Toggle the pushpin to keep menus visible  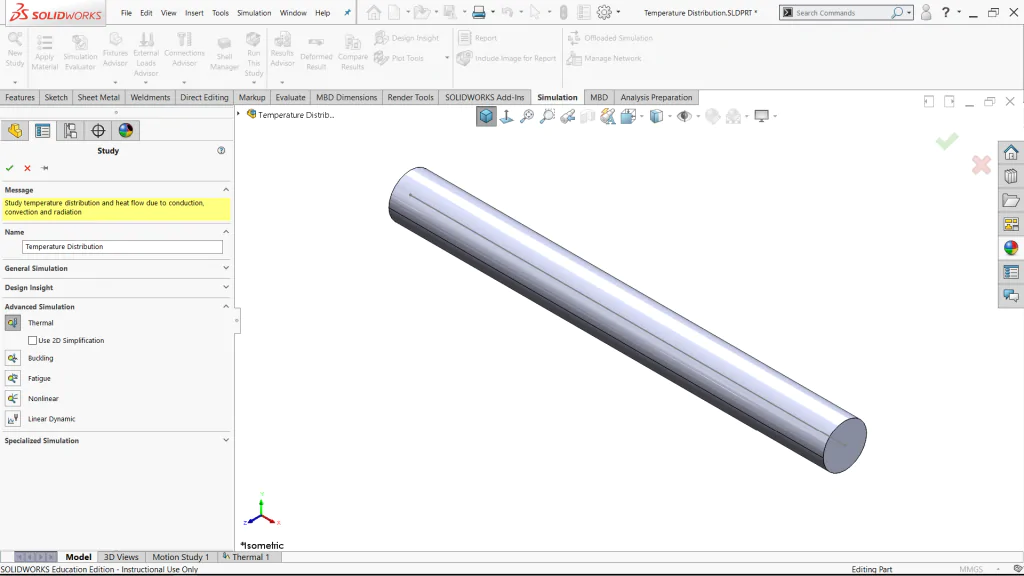347,12
